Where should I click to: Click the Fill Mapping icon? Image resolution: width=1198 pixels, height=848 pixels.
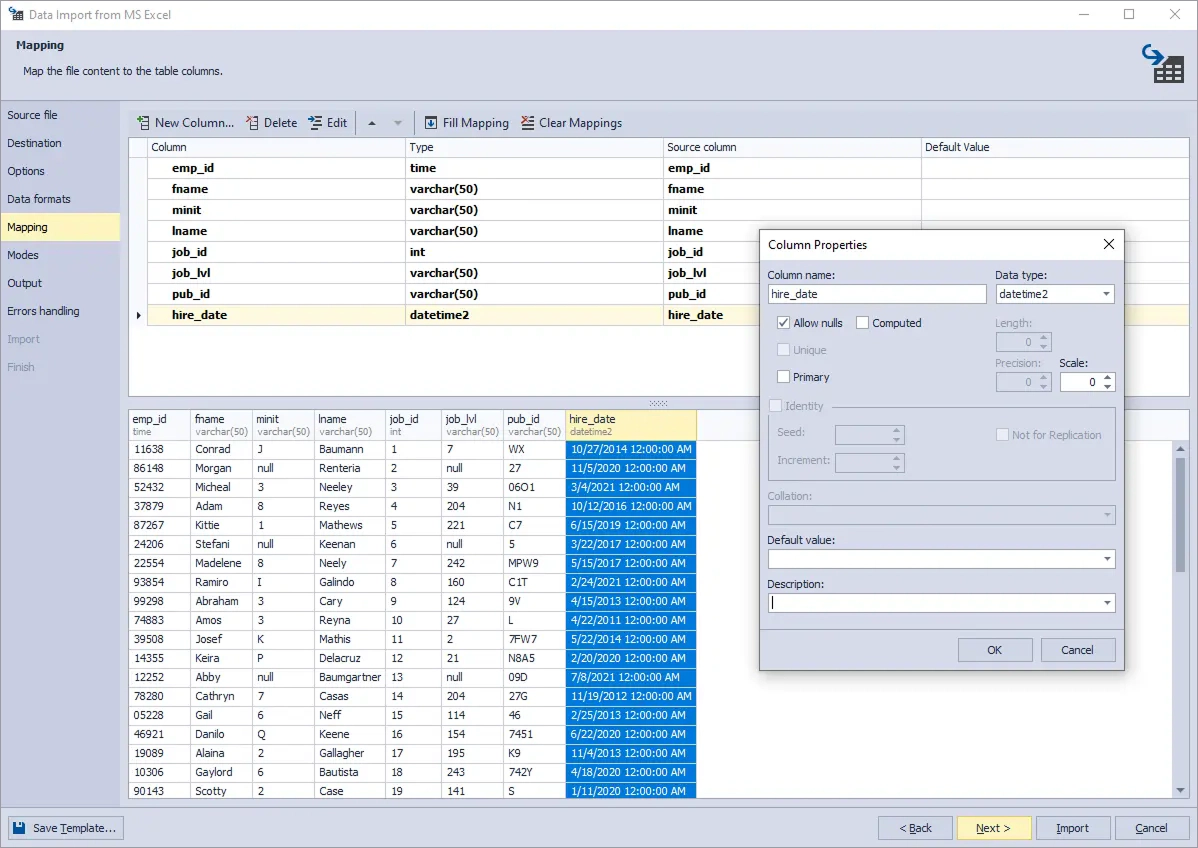click(431, 123)
